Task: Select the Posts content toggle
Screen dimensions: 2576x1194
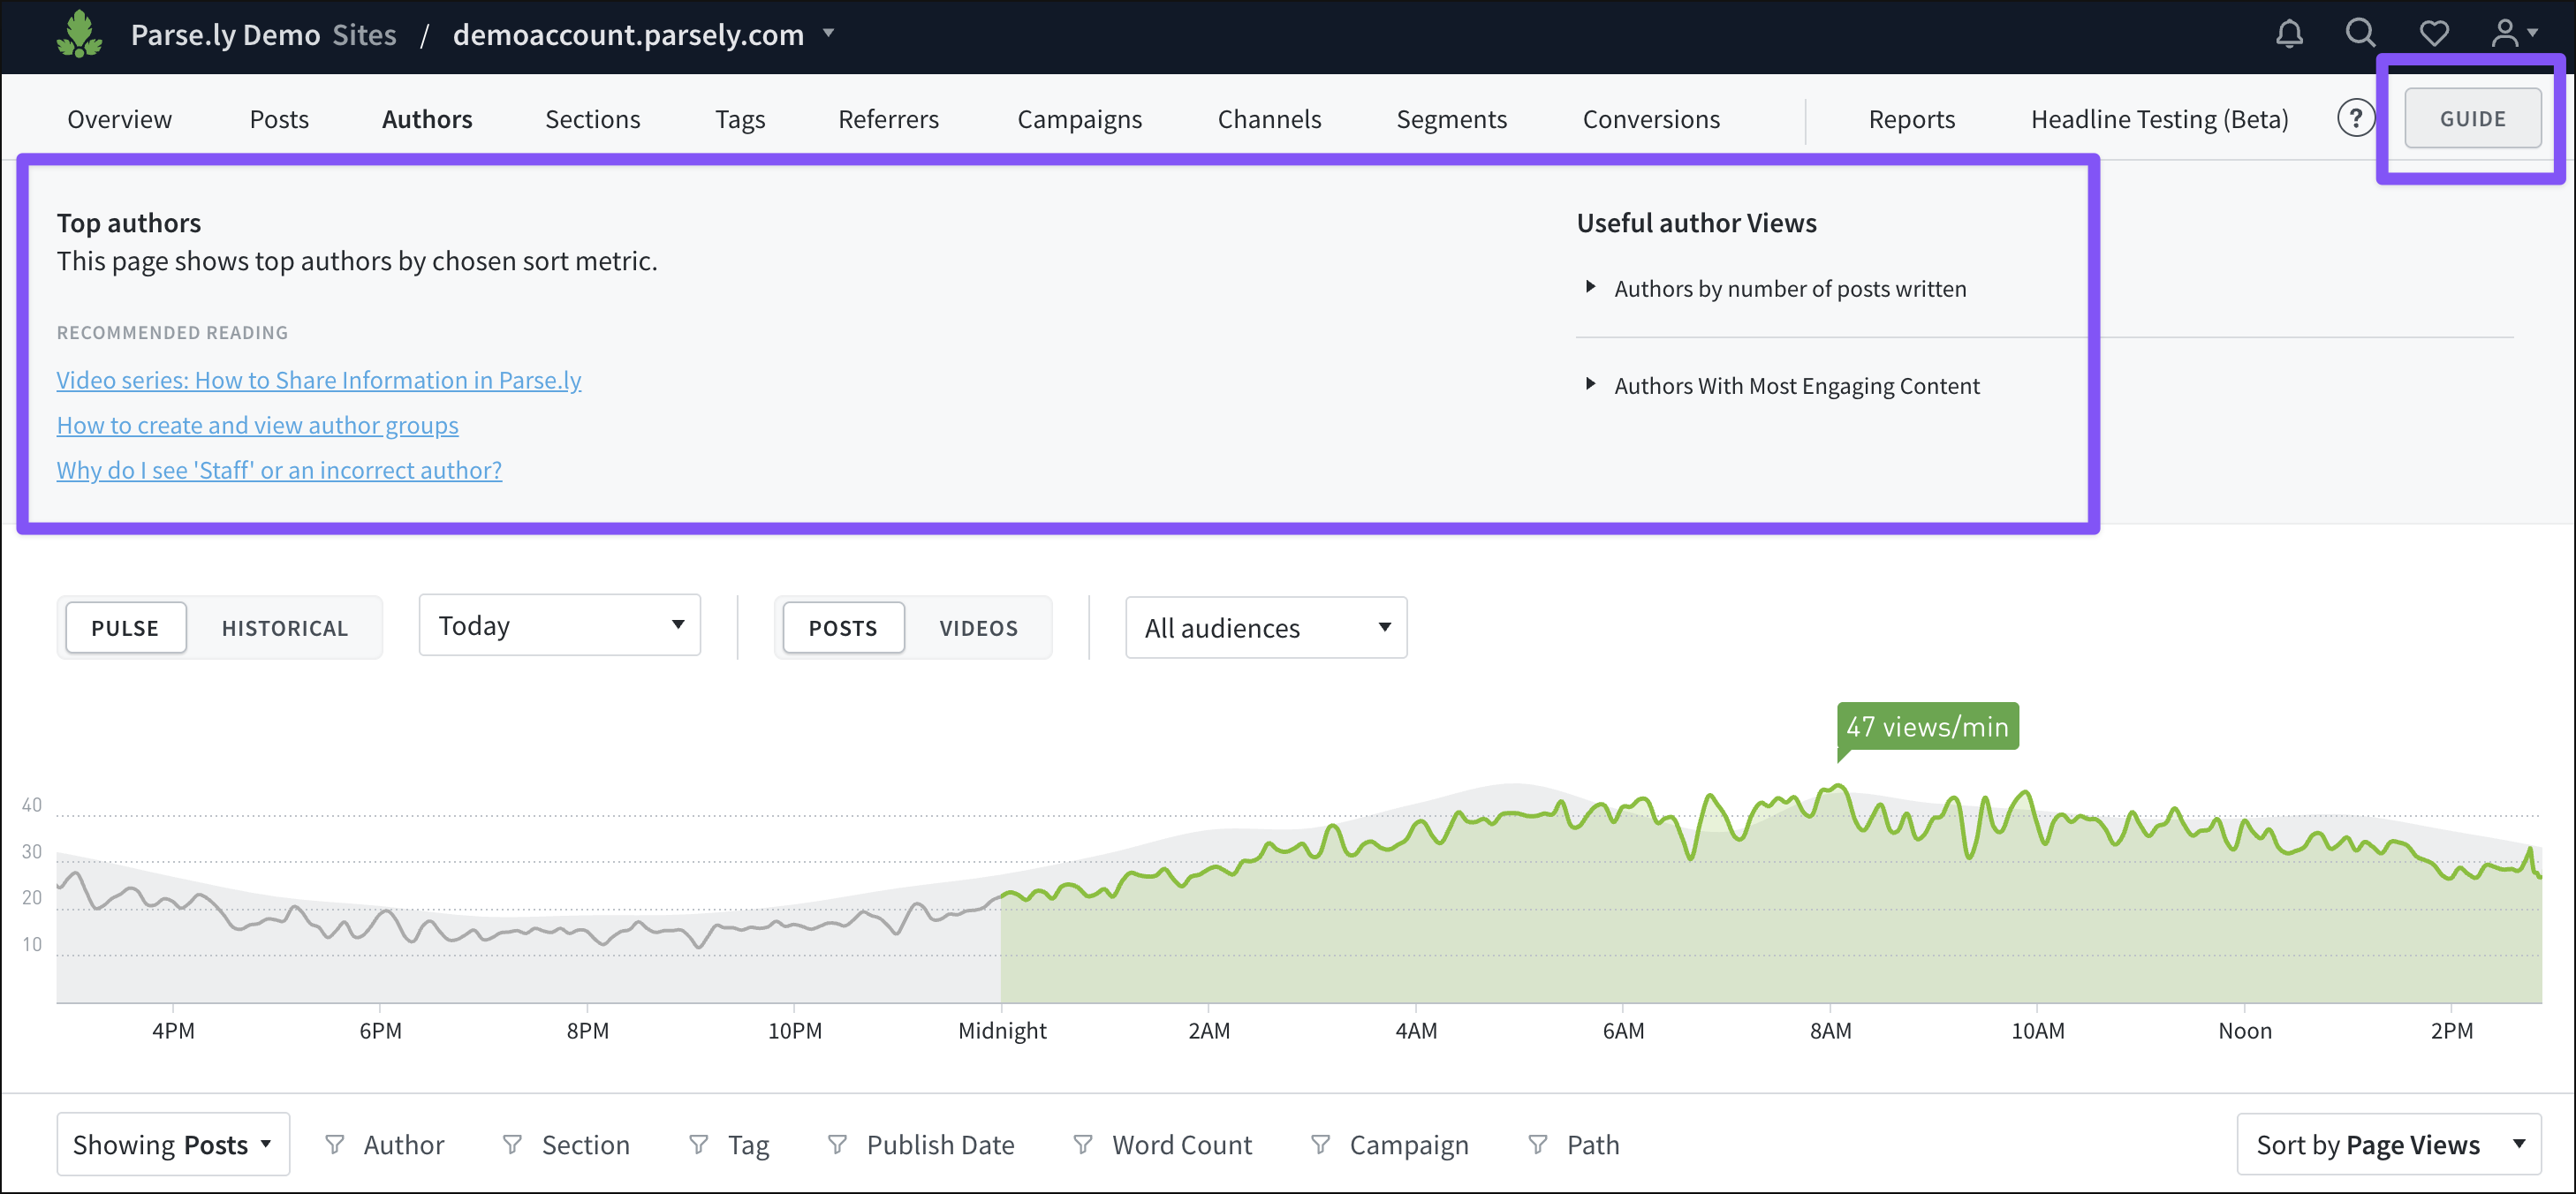Action: point(843,628)
